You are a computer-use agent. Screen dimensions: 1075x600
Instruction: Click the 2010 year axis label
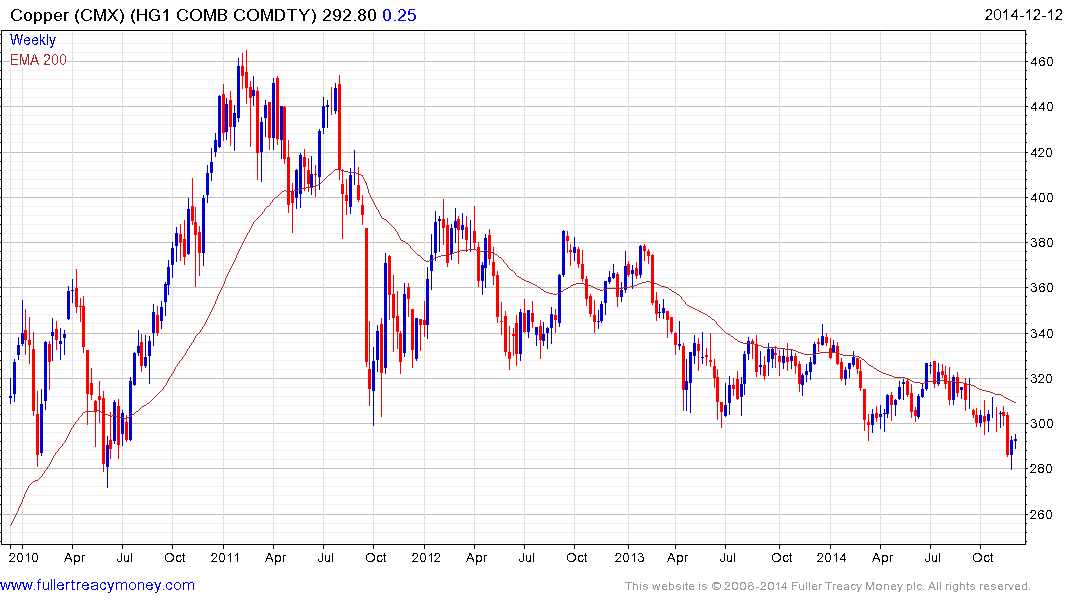(23, 557)
